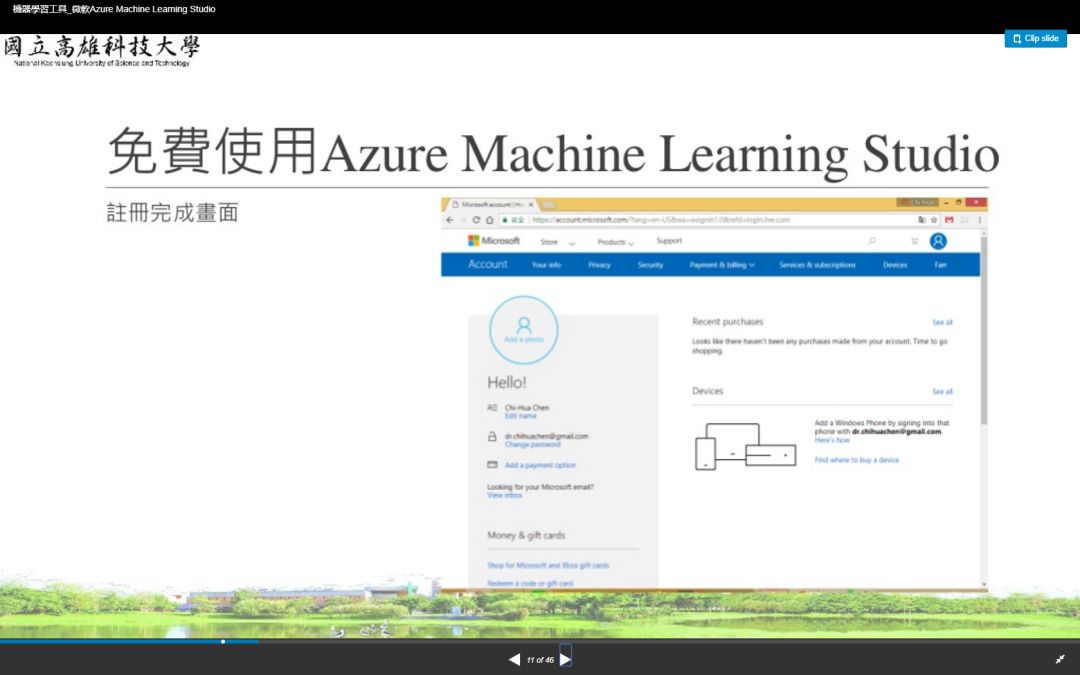
Task: Click the Add a payment option link
Action: (x=540, y=465)
